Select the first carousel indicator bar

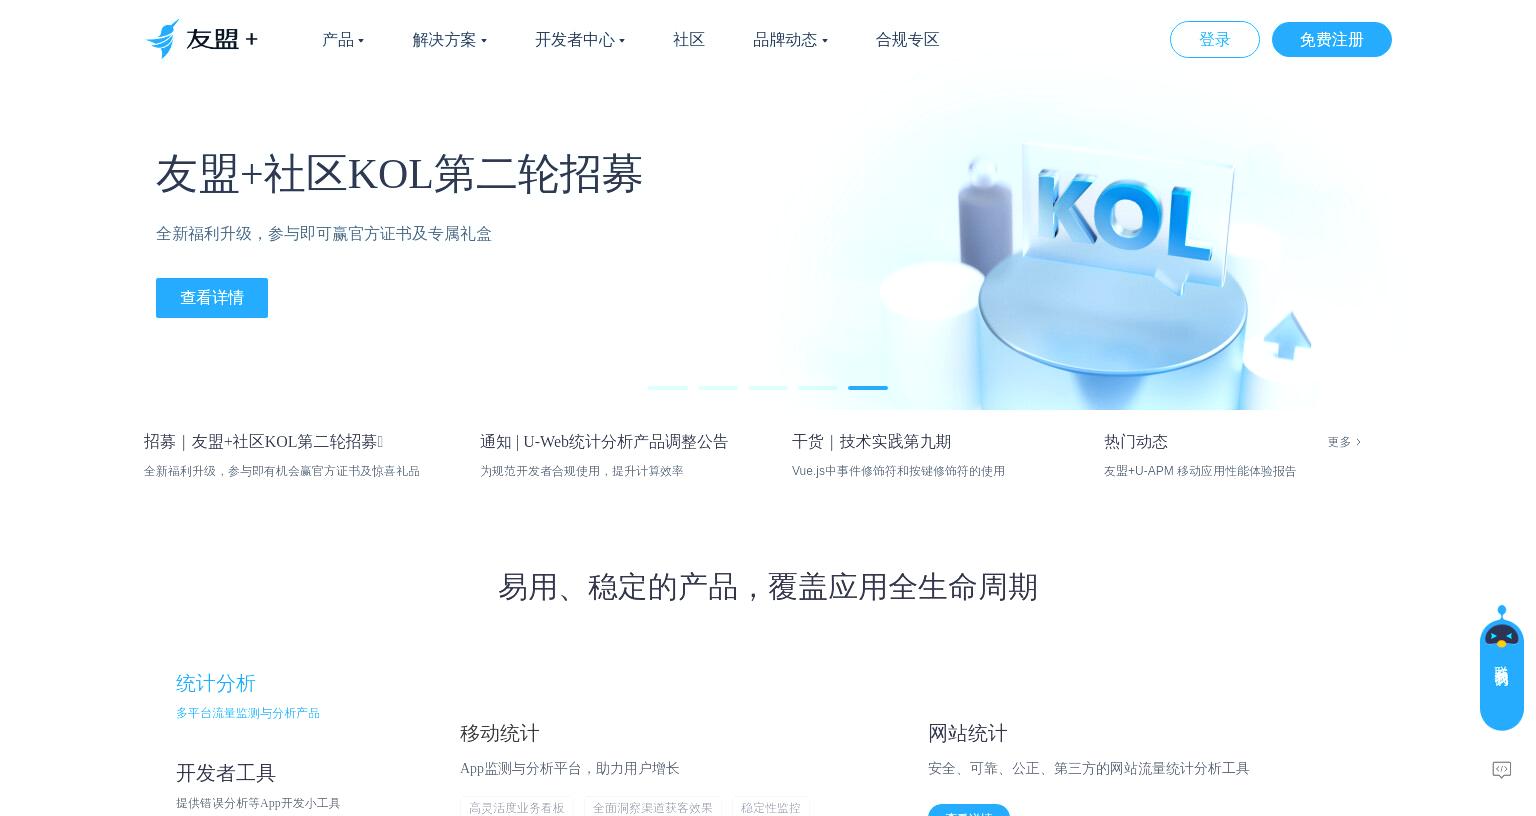click(668, 388)
